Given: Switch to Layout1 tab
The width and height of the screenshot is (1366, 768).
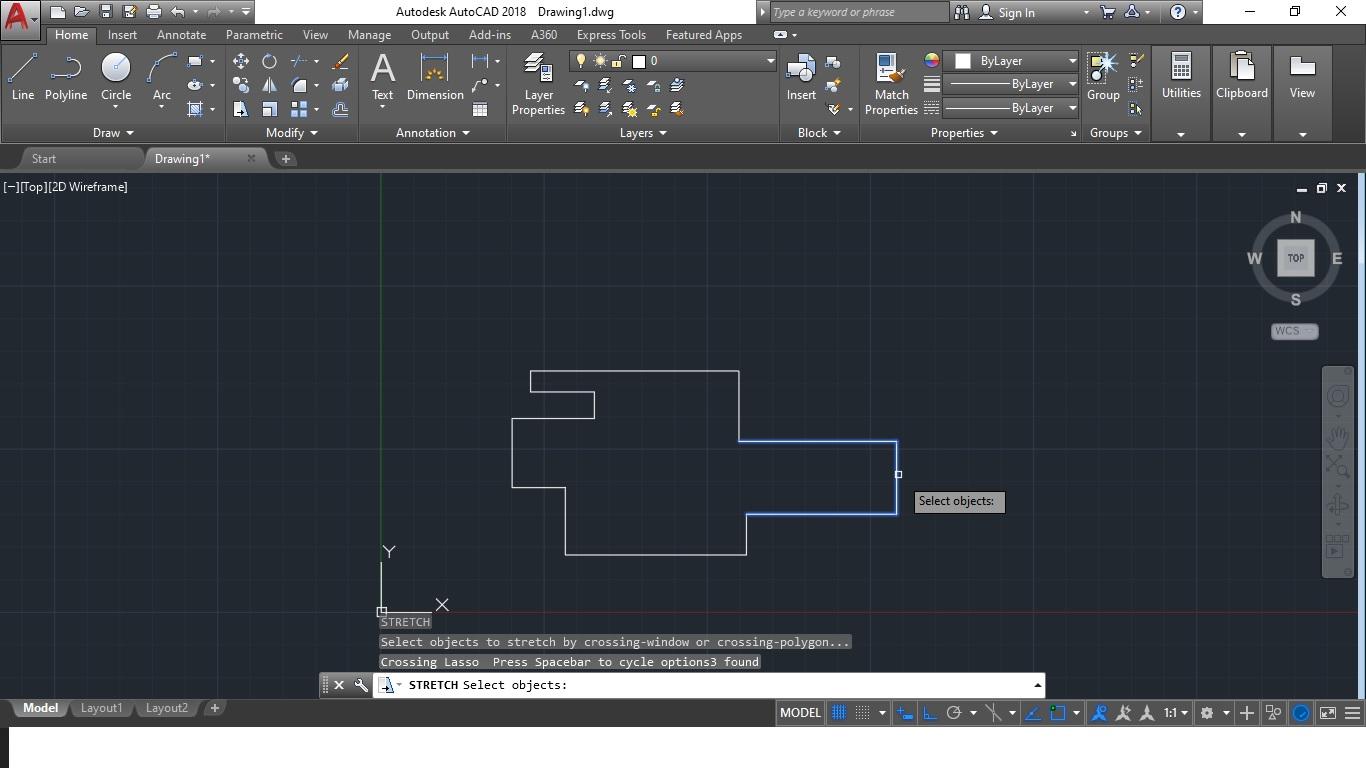Looking at the screenshot, I should pyautogui.click(x=101, y=708).
